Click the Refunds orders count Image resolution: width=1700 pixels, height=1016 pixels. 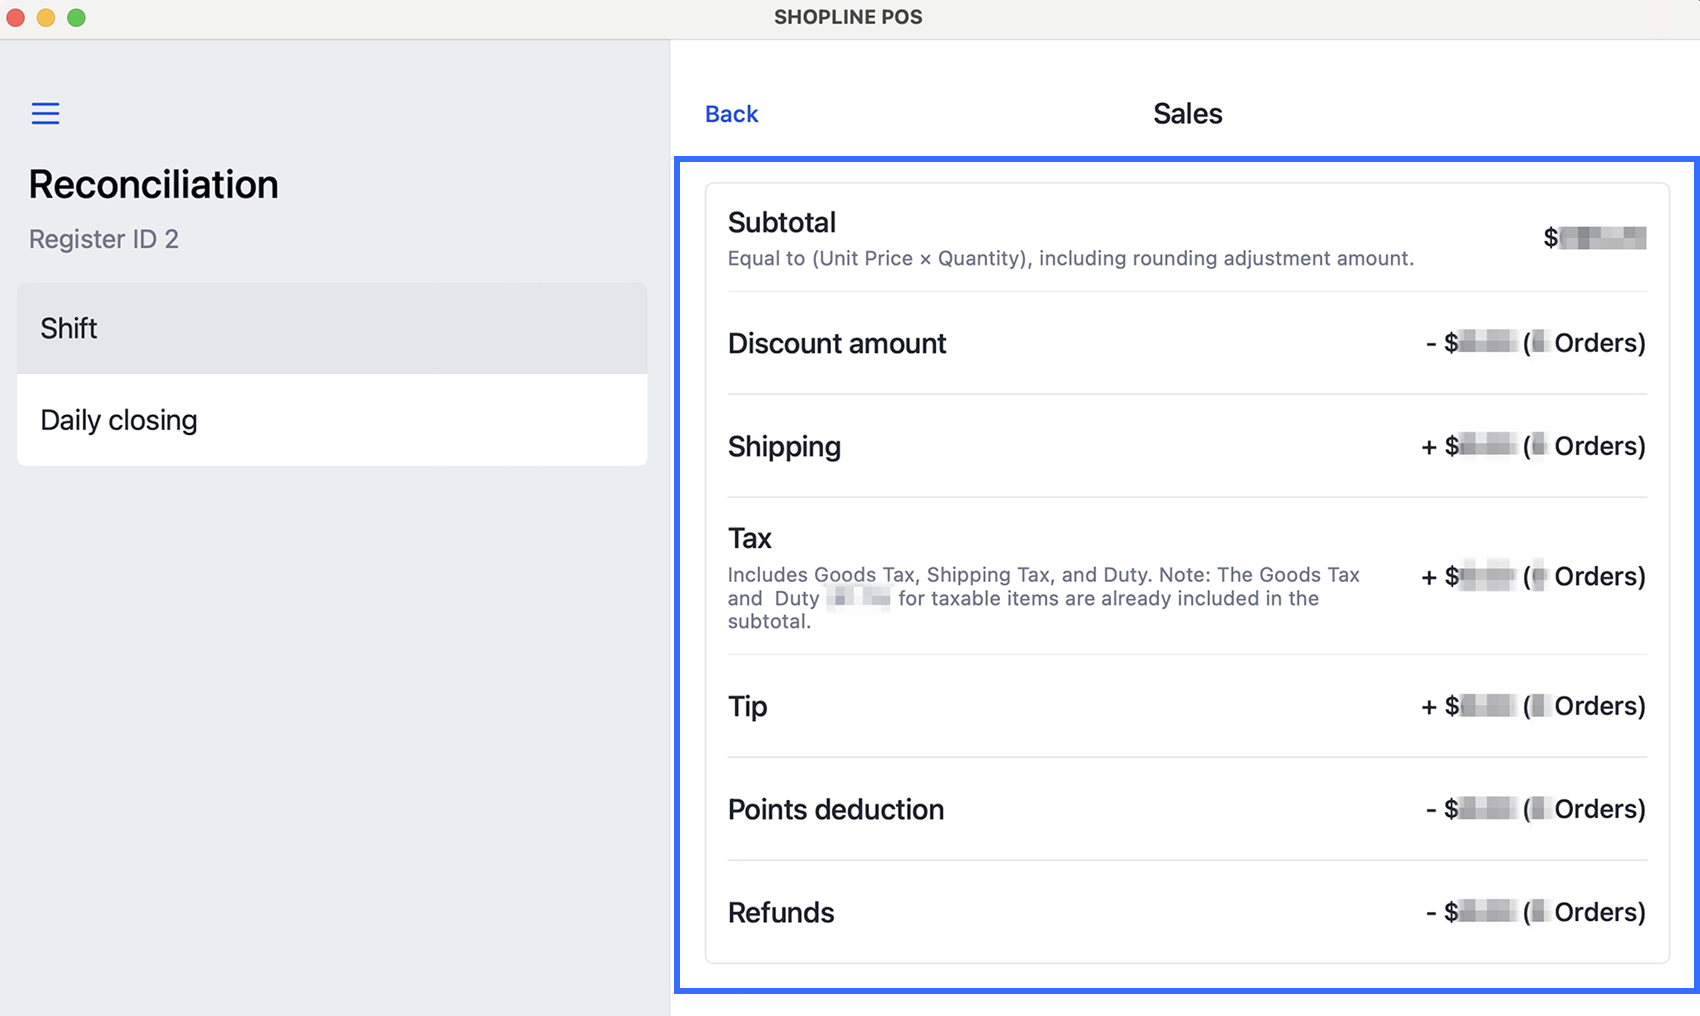1584,912
